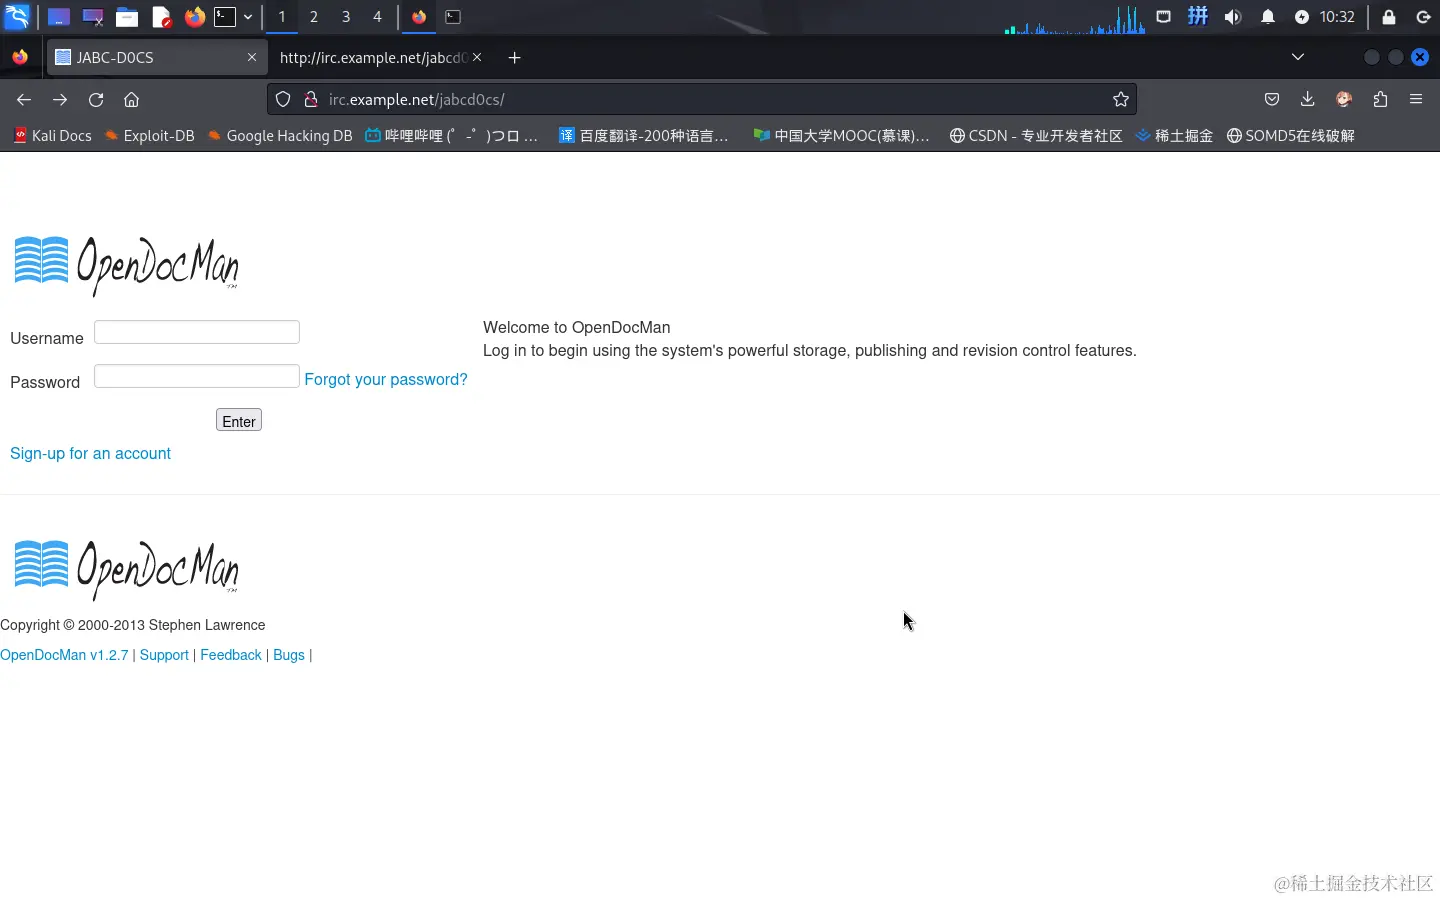Focus the Password input field
Viewport: 1440px width, 900px height.
[197, 376]
